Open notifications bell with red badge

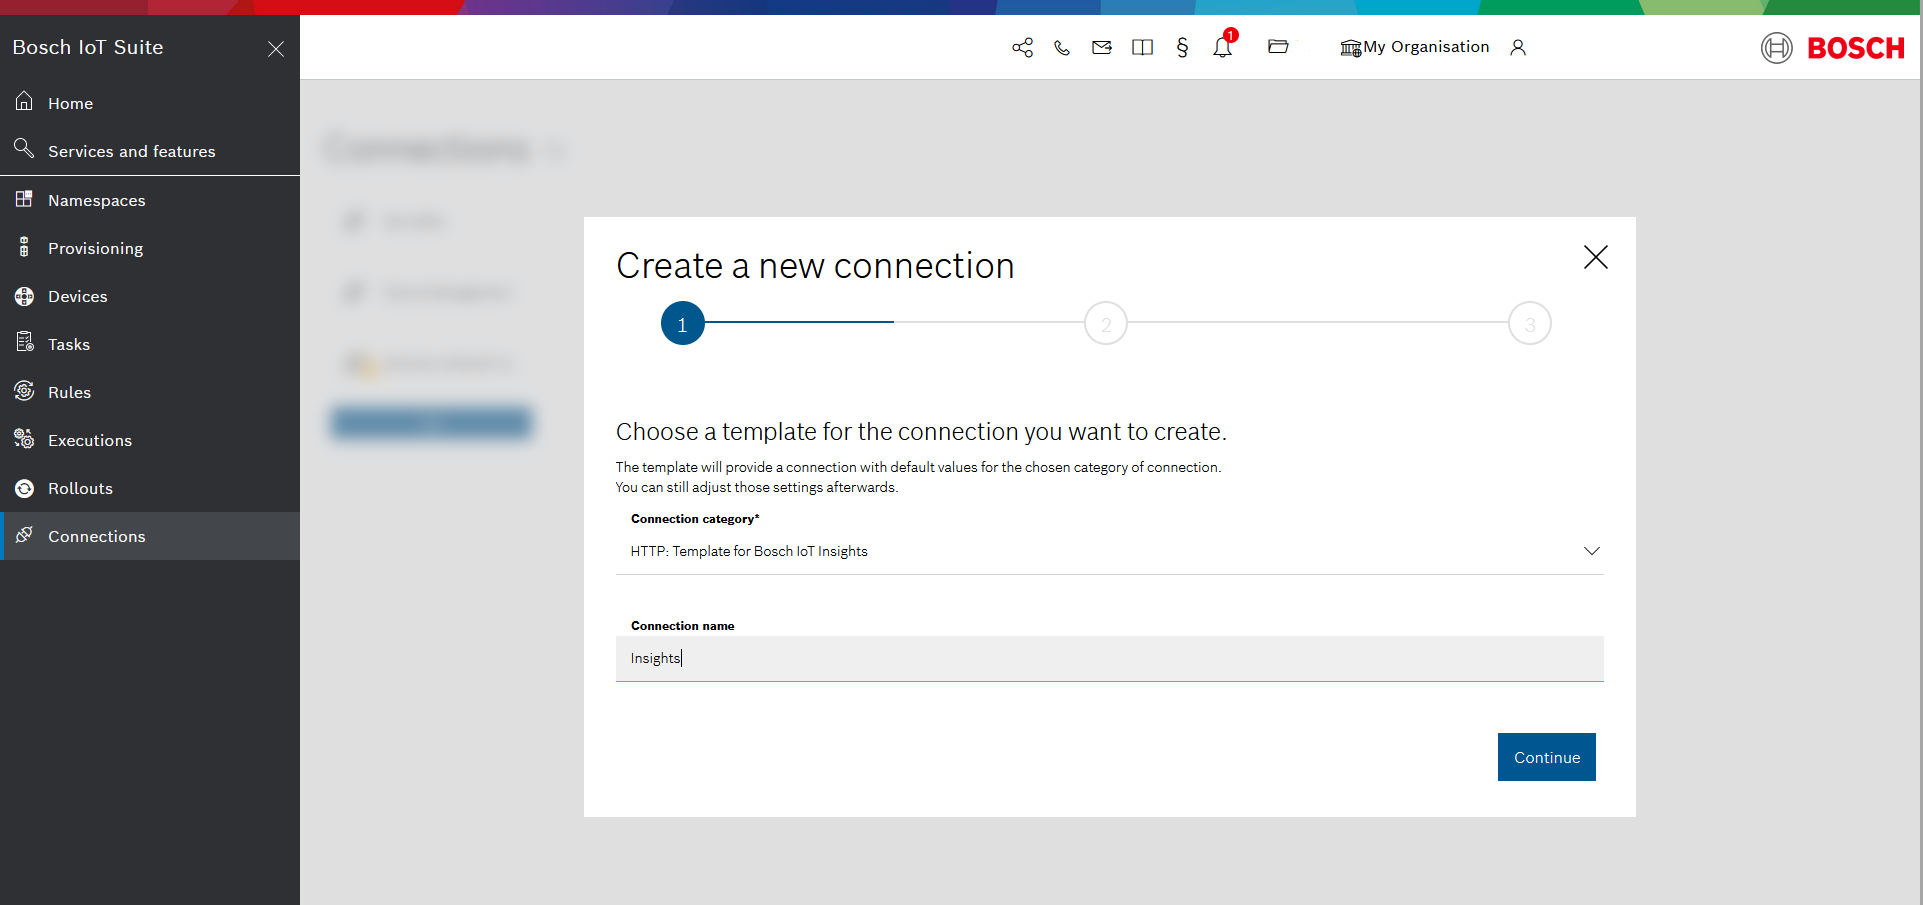click(x=1224, y=45)
